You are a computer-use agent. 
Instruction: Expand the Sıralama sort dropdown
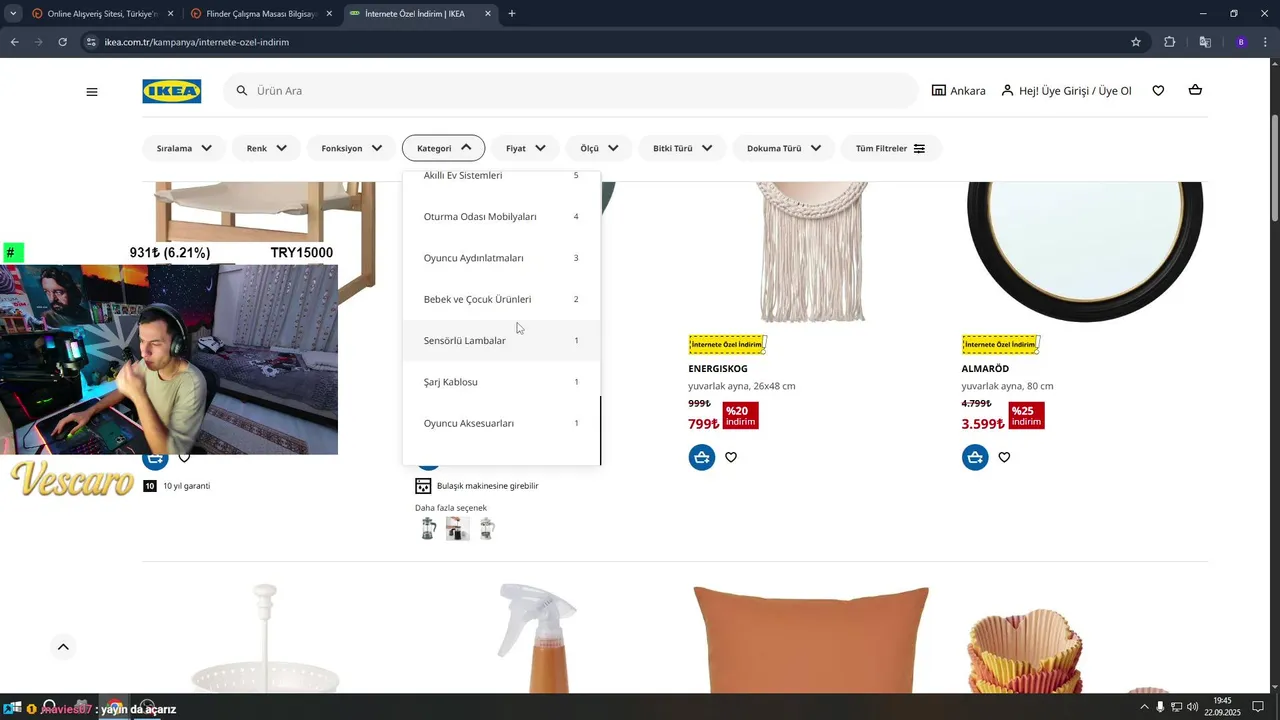185,148
